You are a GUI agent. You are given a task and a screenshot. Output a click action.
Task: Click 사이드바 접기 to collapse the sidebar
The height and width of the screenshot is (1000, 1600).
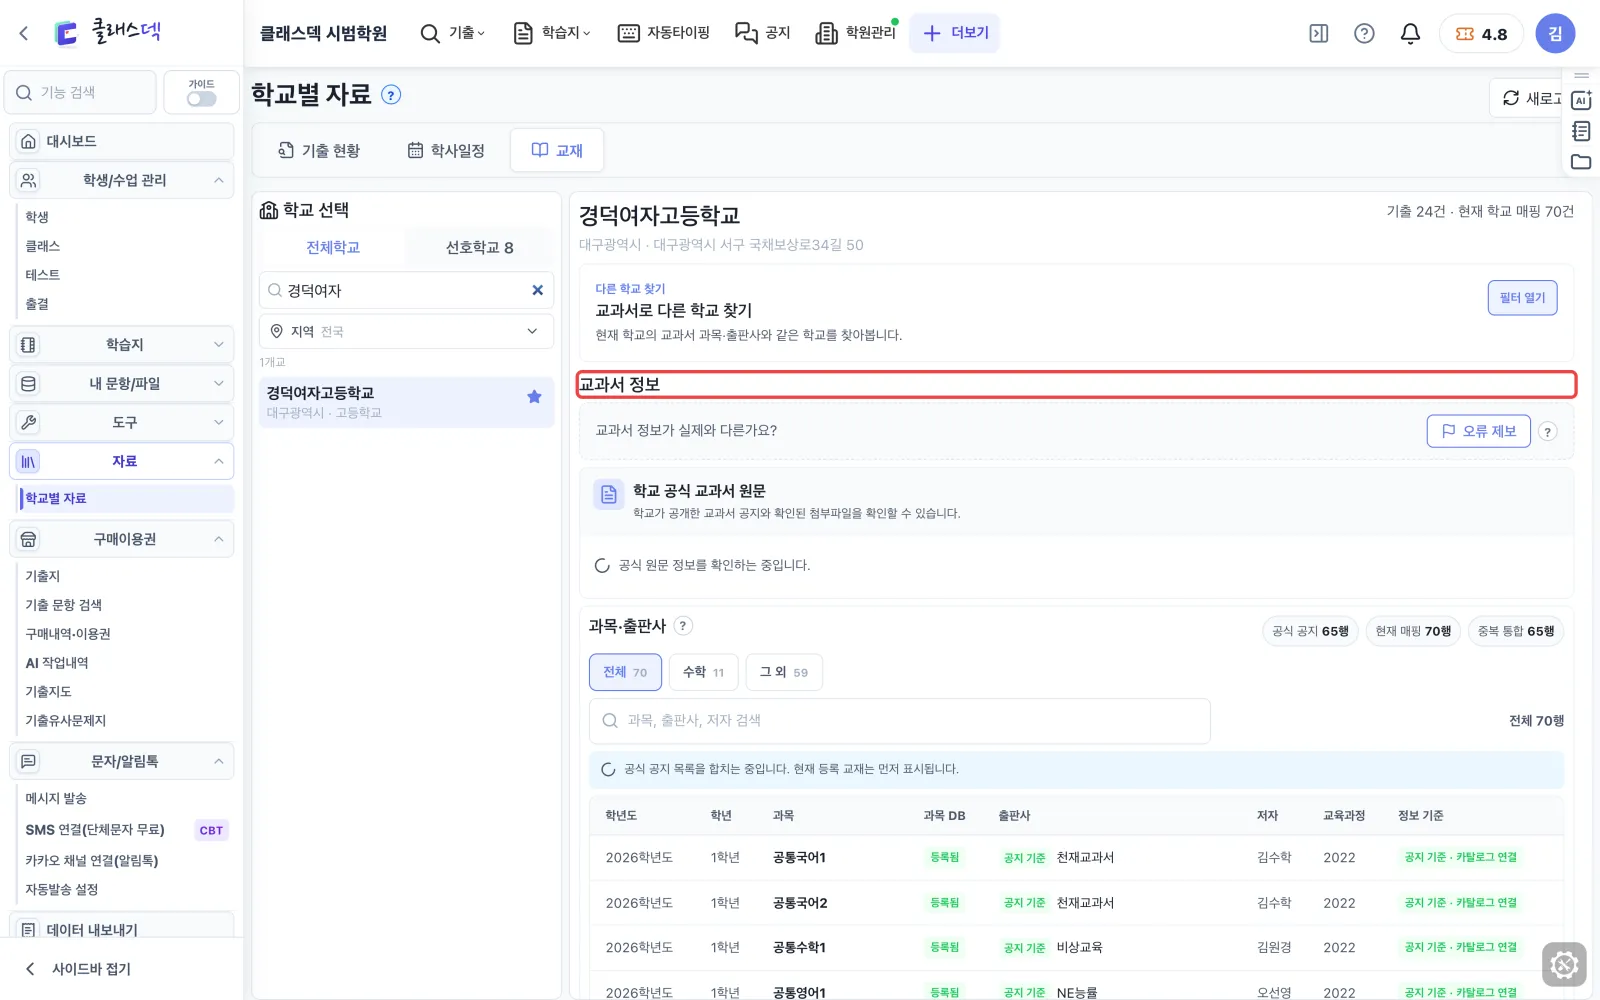(78, 969)
